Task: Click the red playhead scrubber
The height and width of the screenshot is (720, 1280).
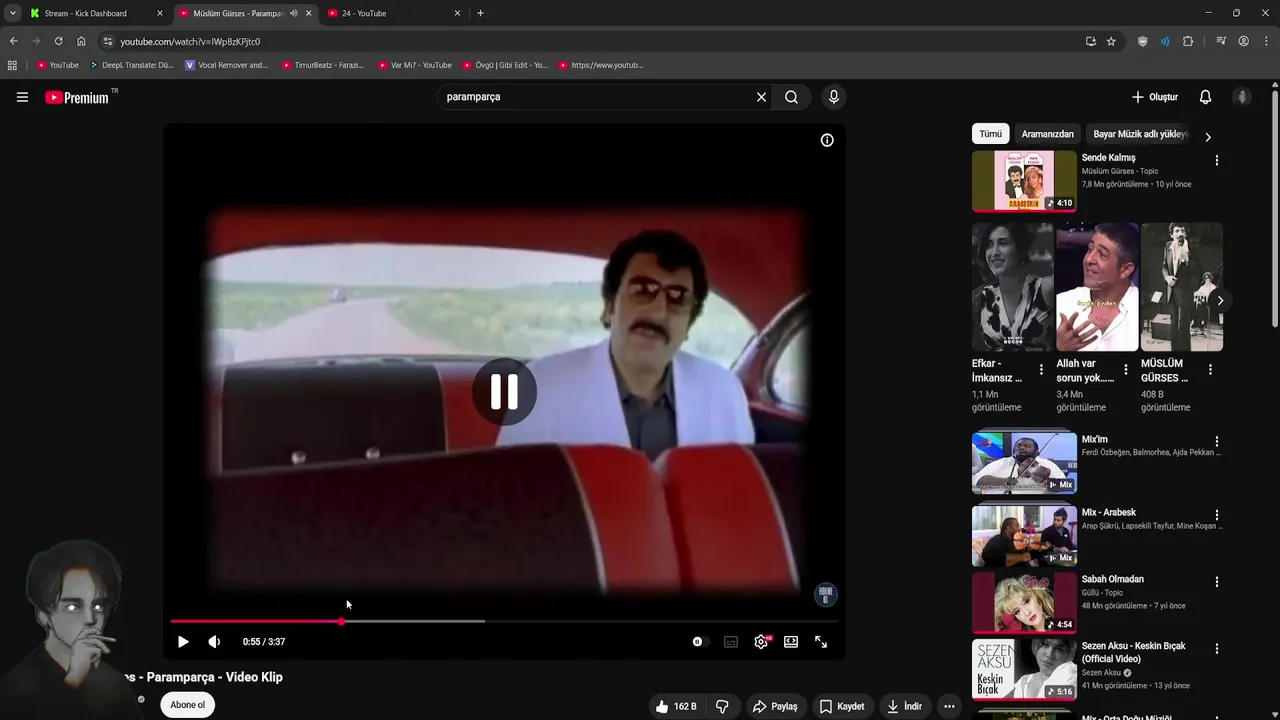Action: [x=341, y=621]
